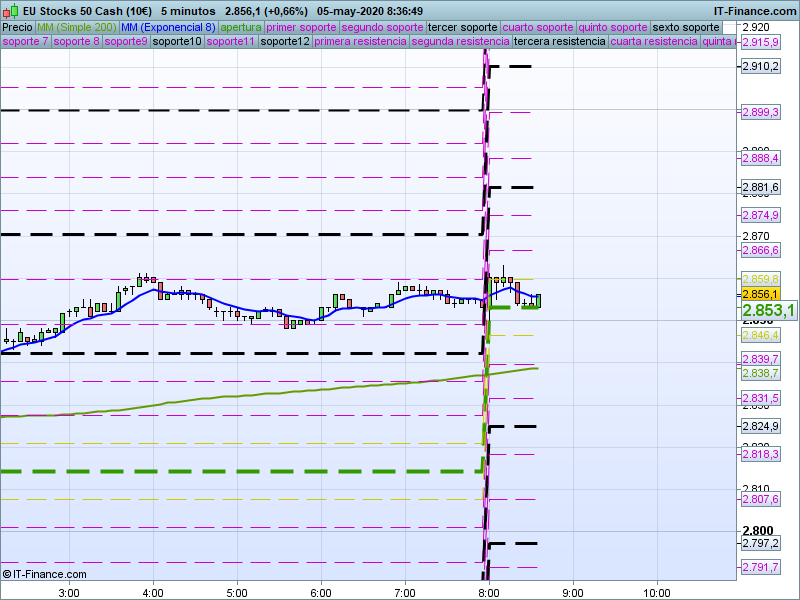The image size is (800, 600).
Task: Select the primer soporte label
Action: (x=301, y=28)
